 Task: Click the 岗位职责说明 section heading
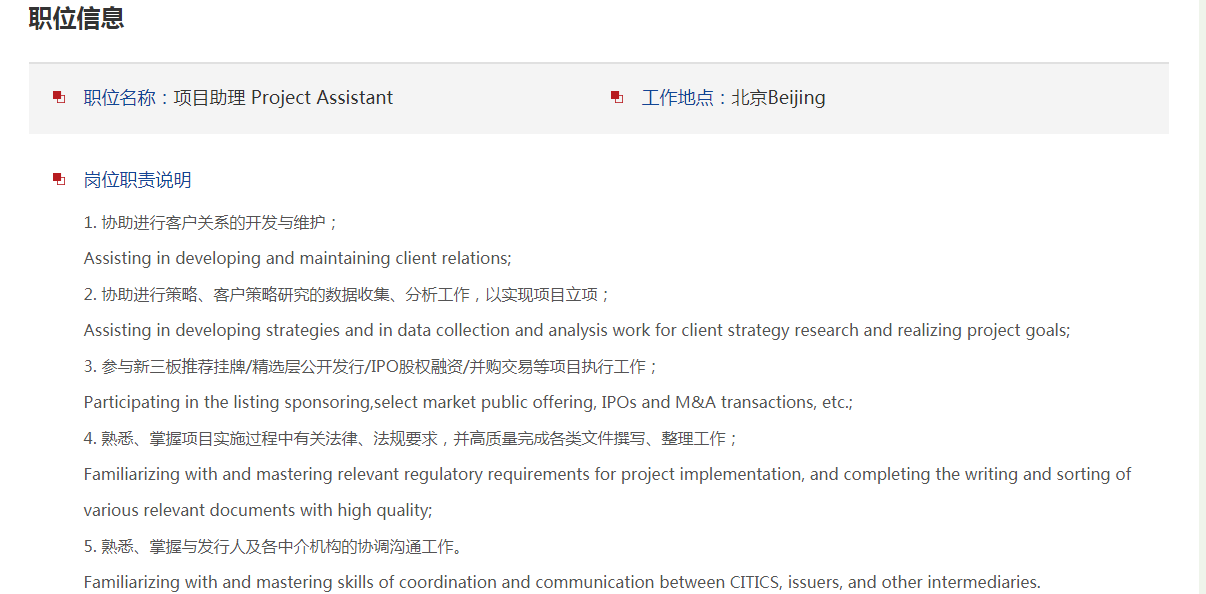(x=137, y=180)
